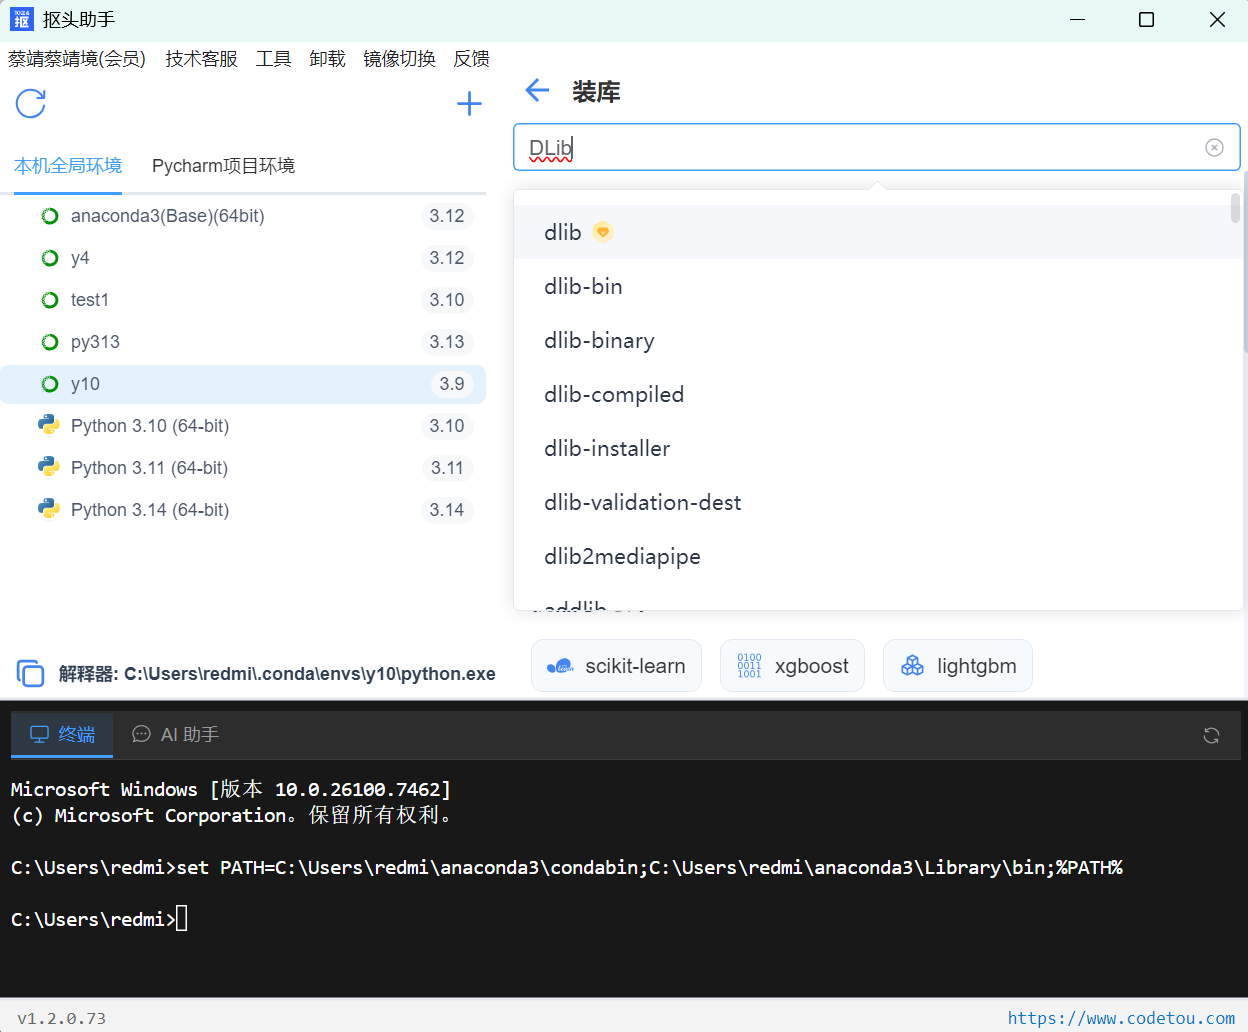
Task: Choose dlib-bin in the package dropdown list
Action: tap(583, 286)
